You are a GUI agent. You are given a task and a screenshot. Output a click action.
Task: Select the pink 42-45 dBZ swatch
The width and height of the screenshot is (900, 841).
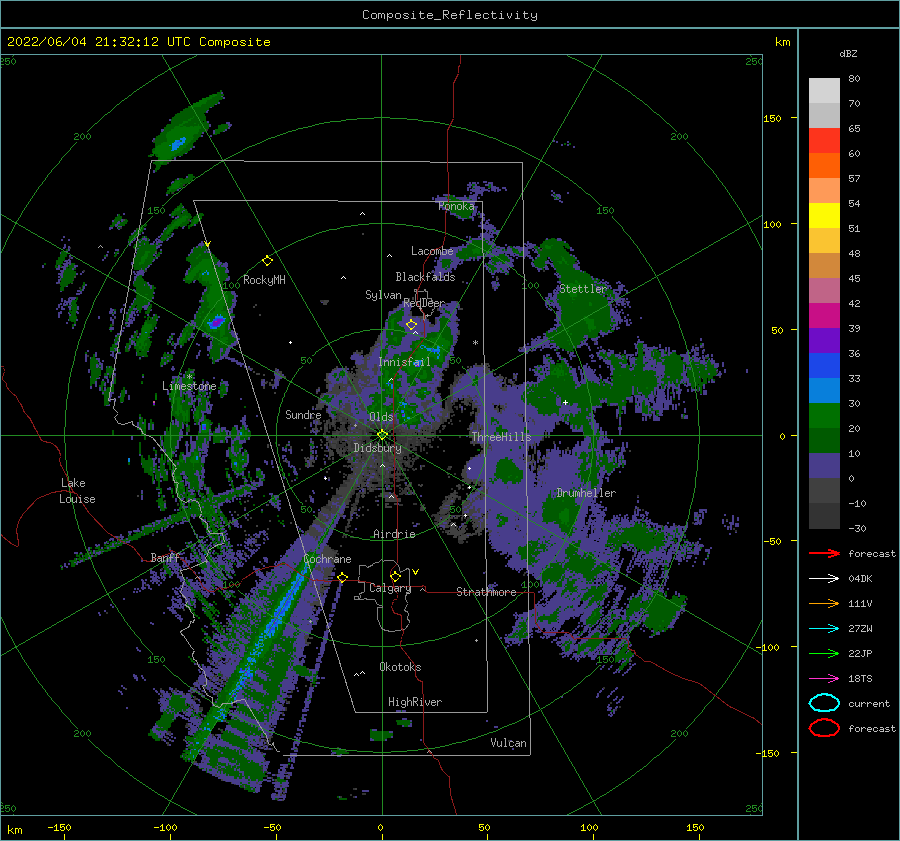(x=824, y=290)
